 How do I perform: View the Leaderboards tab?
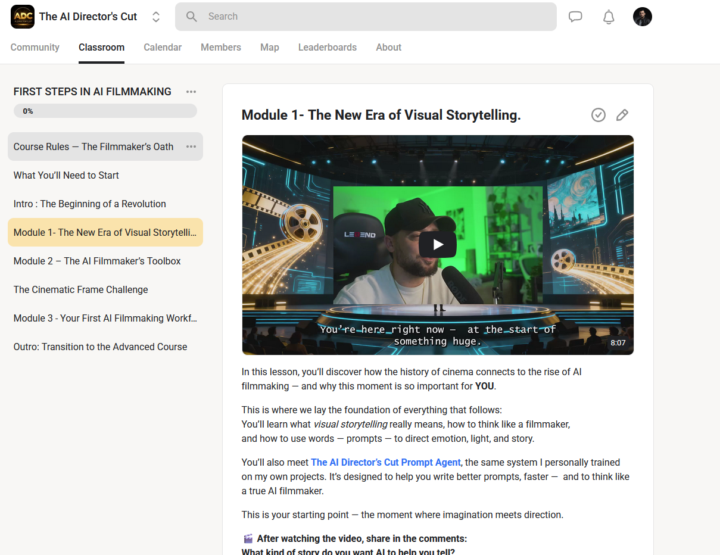click(x=327, y=47)
